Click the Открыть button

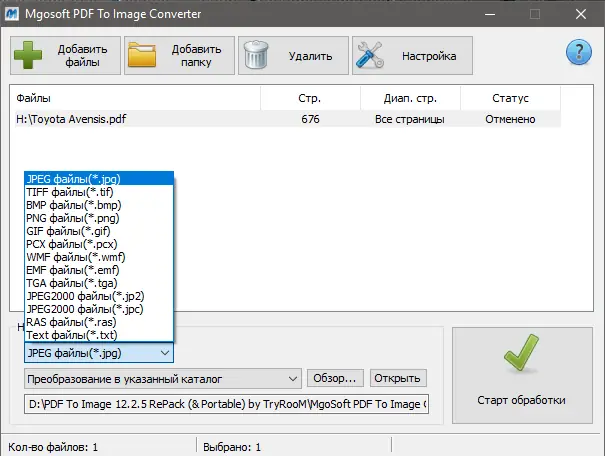click(398, 378)
